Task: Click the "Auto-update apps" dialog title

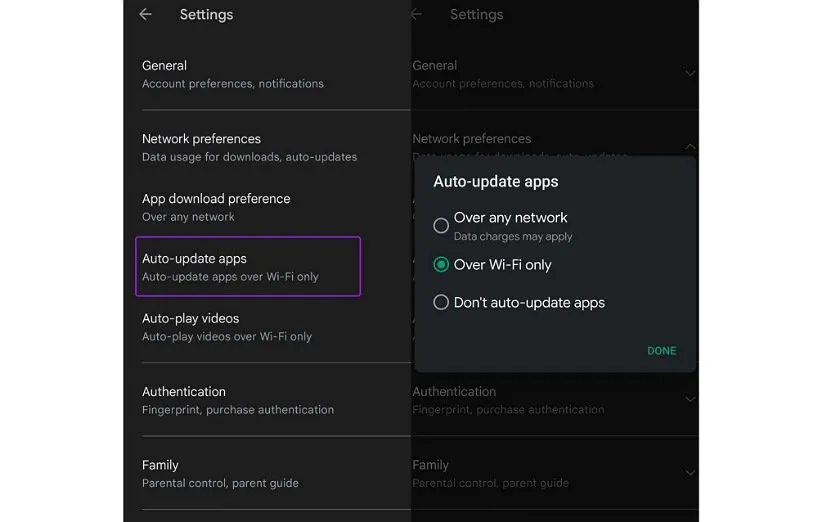Action: 495,182
